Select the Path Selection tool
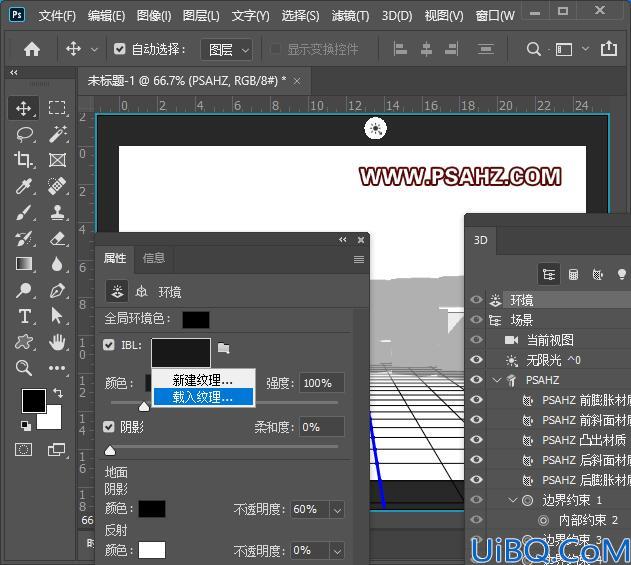631x565 pixels. coord(57,316)
